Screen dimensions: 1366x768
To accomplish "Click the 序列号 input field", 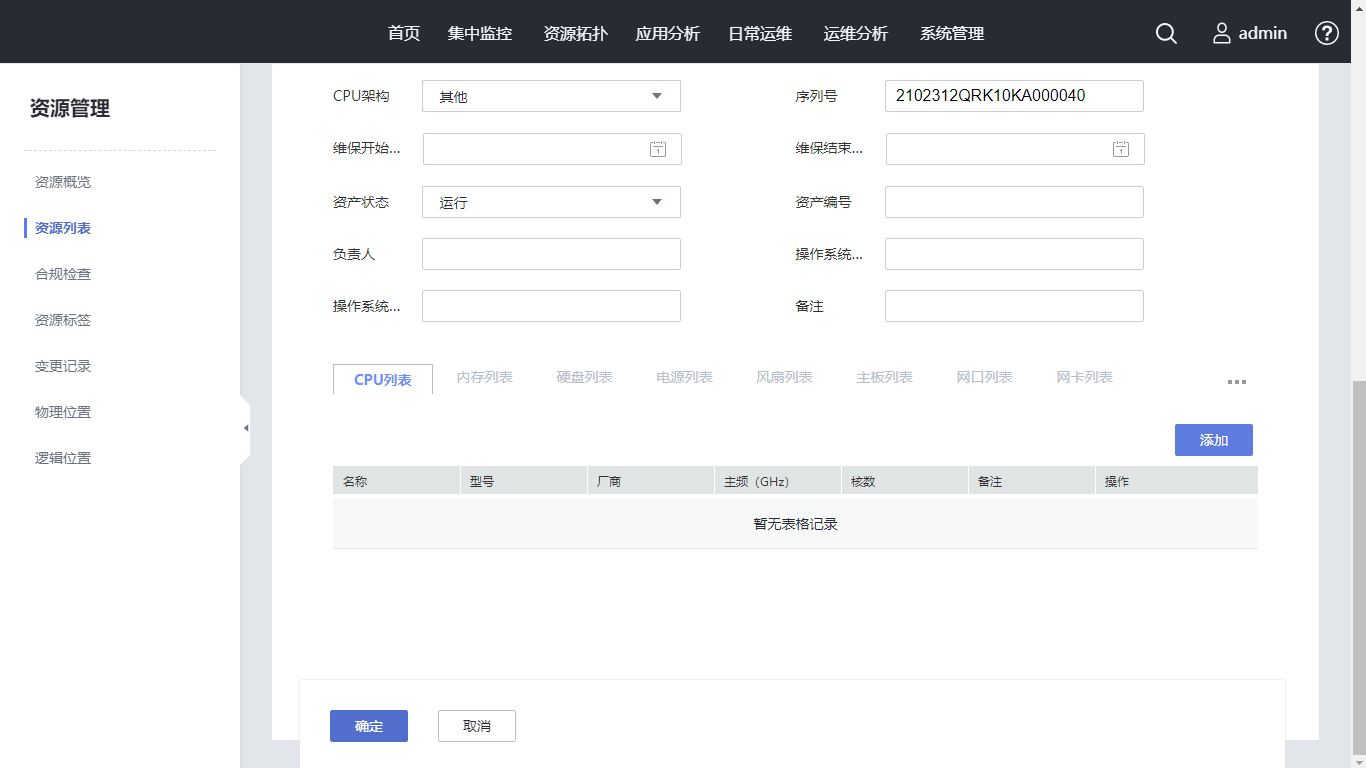I will pyautogui.click(x=1013, y=96).
